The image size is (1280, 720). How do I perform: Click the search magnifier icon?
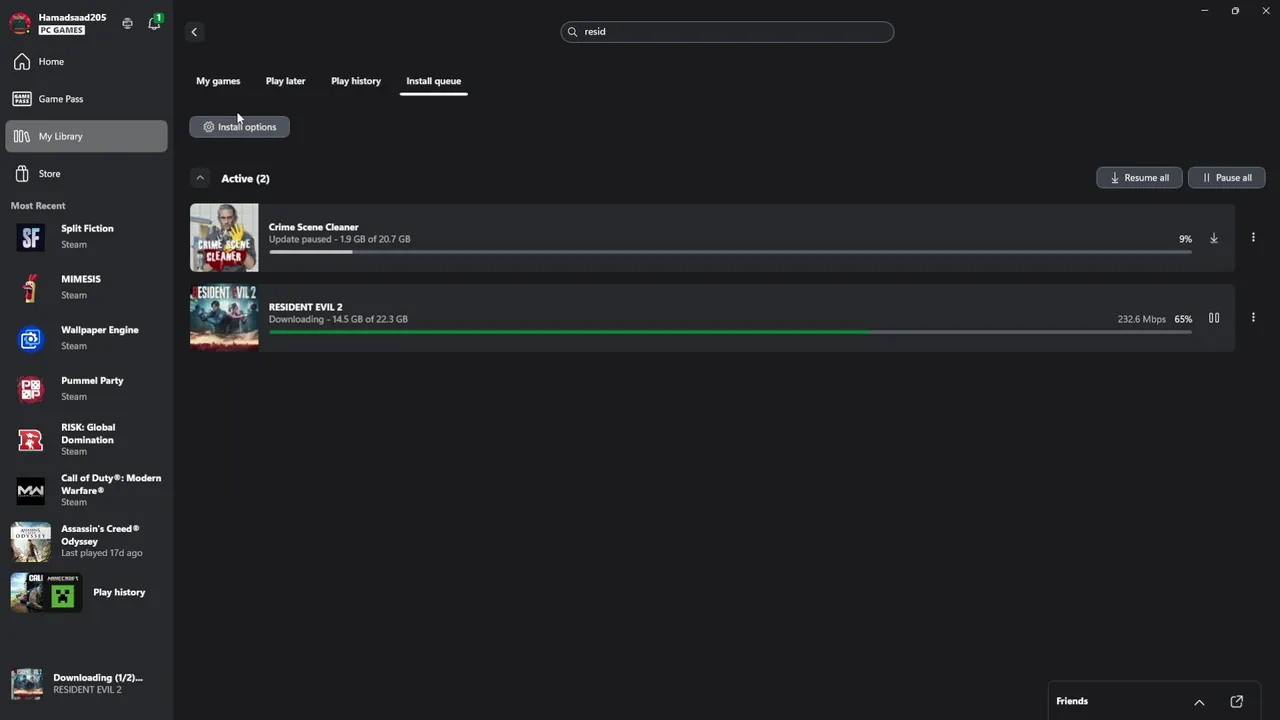click(573, 32)
